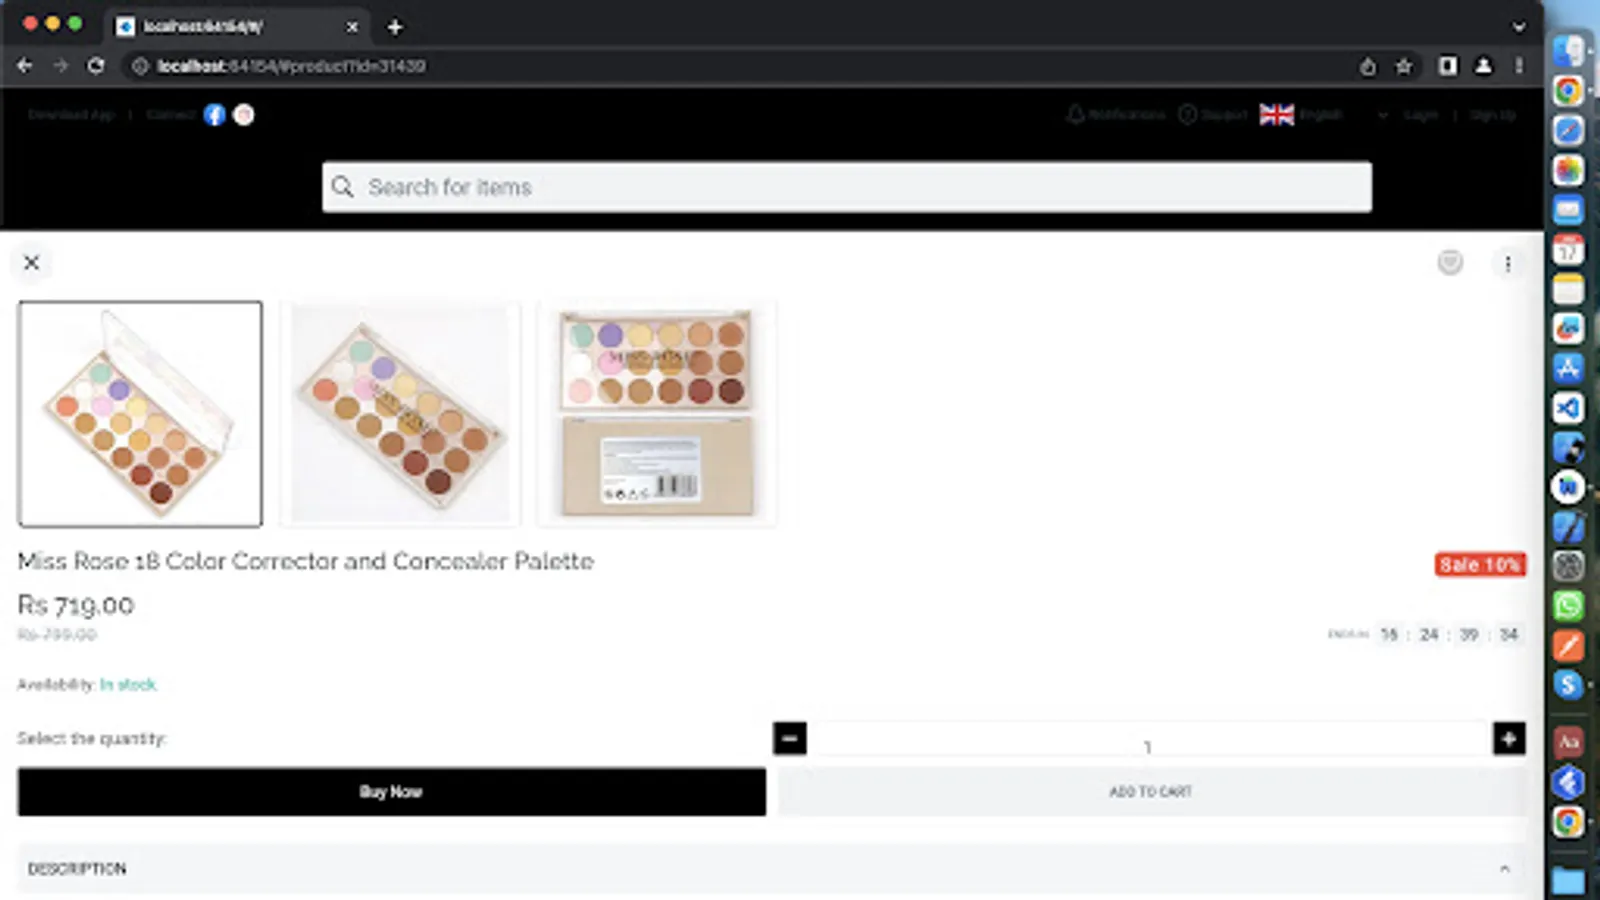The height and width of the screenshot is (900, 1600).
Task: Open the Chrome three-dot menu
Action: coord(1519,66)
